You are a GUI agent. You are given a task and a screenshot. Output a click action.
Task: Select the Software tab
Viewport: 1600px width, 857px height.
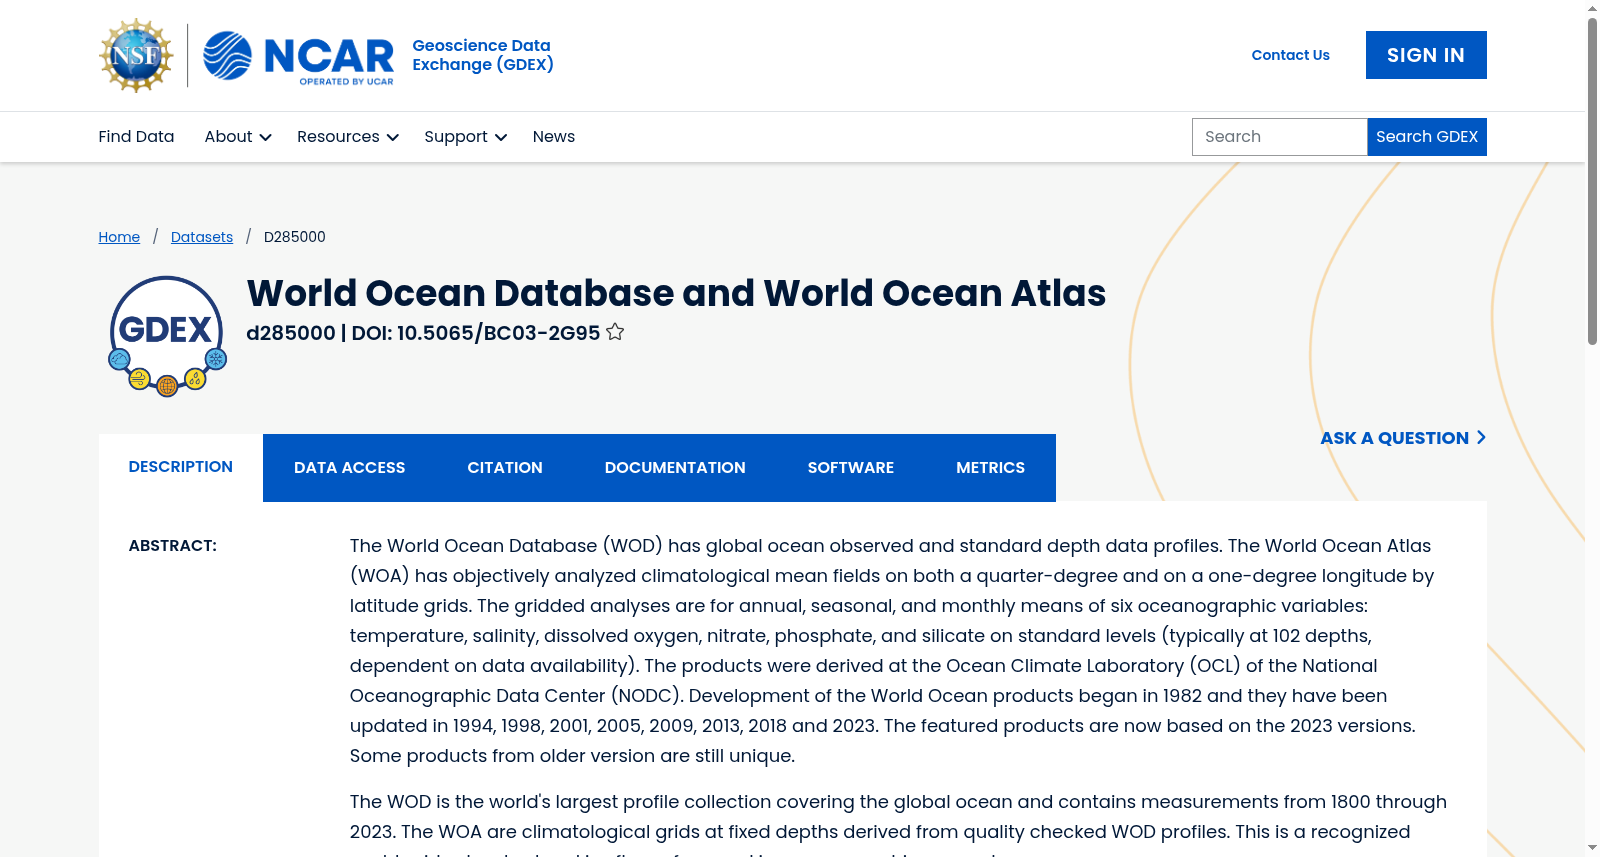(851, 468)
